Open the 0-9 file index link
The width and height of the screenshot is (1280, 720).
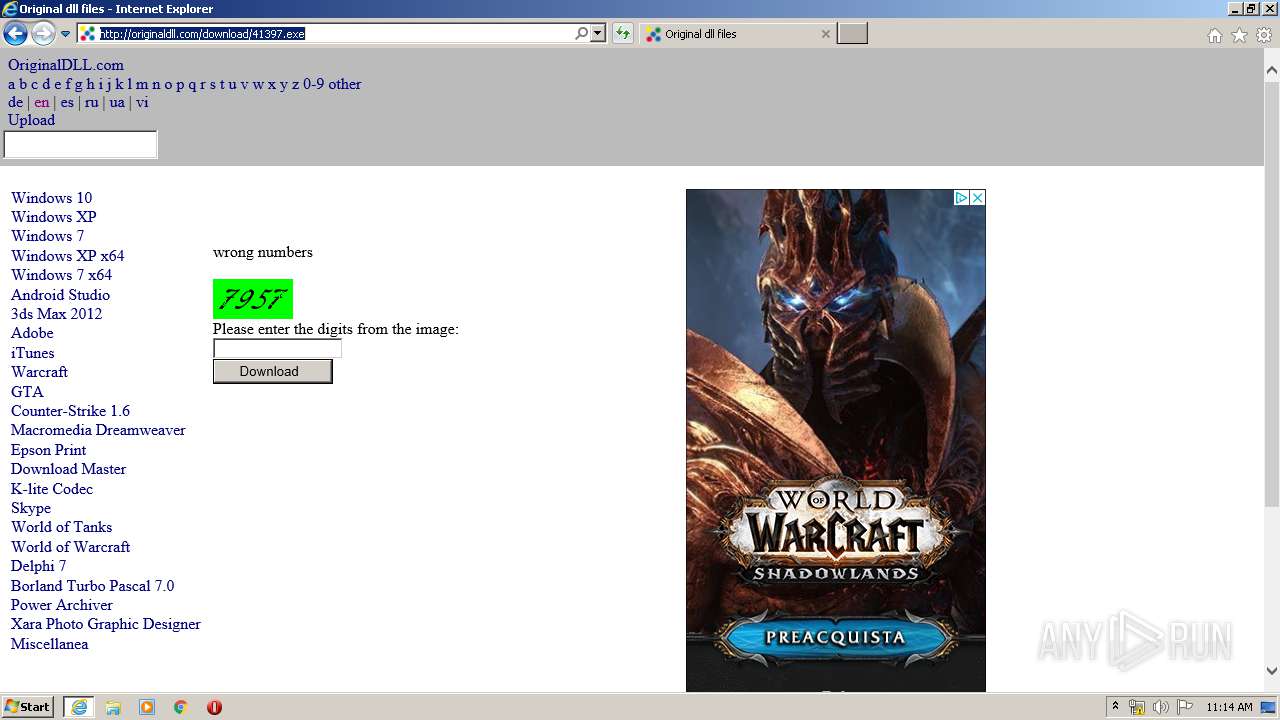tap(313, 84)
